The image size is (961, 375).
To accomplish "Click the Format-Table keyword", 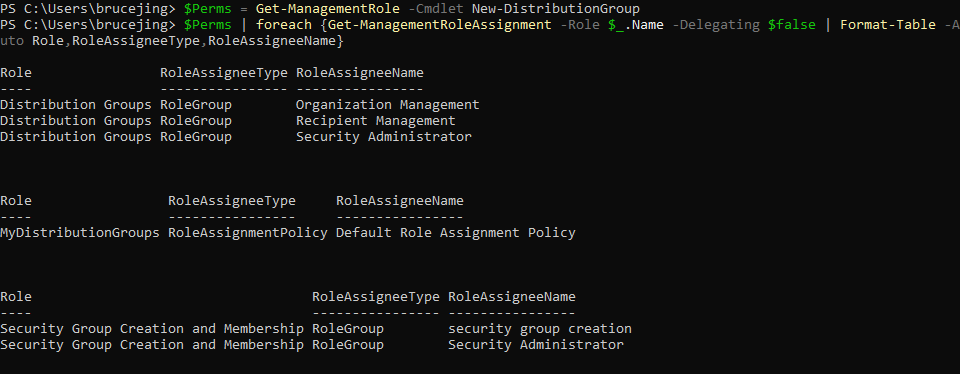I will point(888,25).
